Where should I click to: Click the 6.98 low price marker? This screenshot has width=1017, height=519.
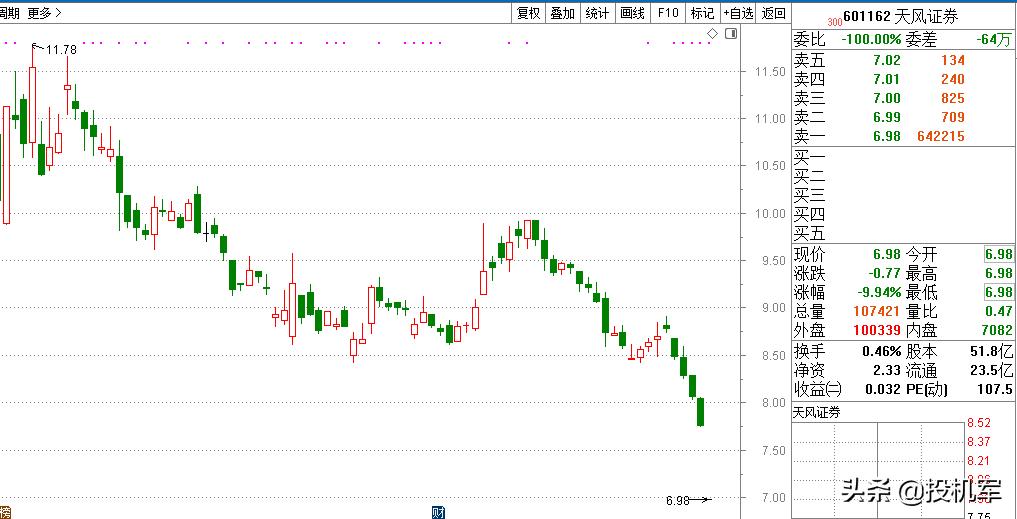click(677, 501)
